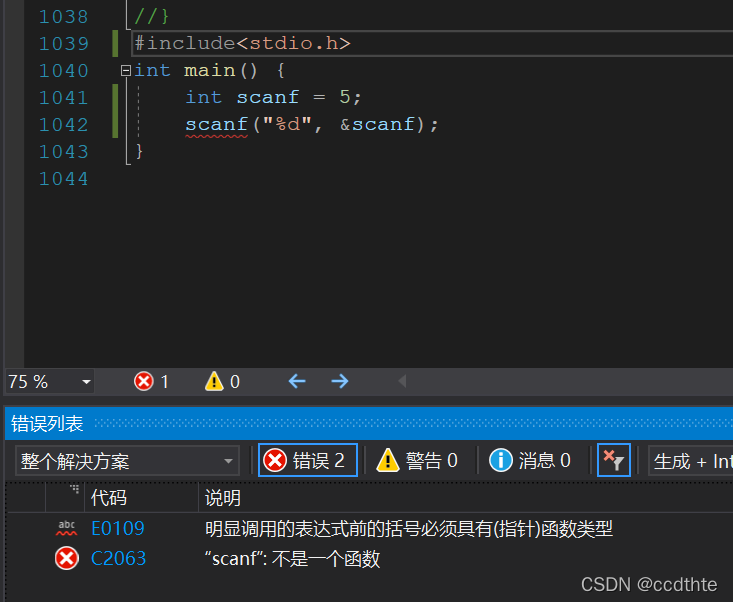Image resolution: width=733 pixels, height=602 pixels.
Task: Select the IntelliSense abc squiggle icon row
Action: pos(66,528)
